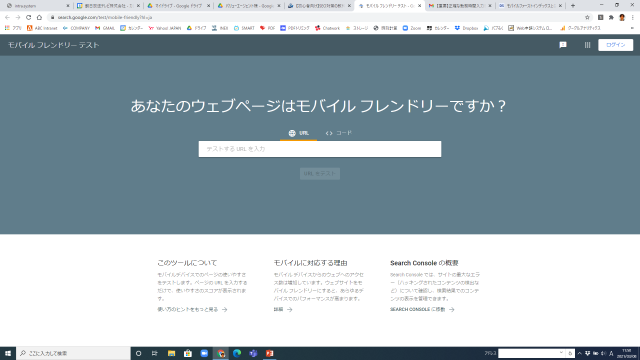Image resolution: width=640 pixels, height=360 pixels.
Task: Open the SMART bookmark
Action: pos(244,28)
